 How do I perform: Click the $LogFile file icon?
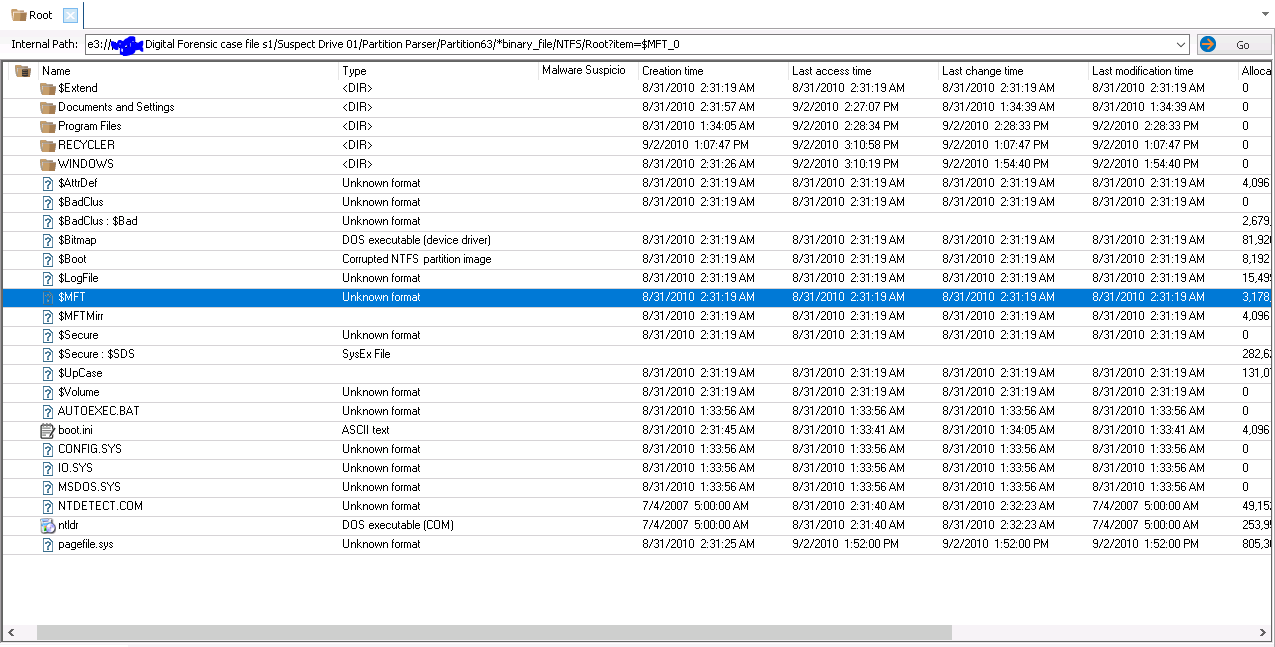coord(47,278)
